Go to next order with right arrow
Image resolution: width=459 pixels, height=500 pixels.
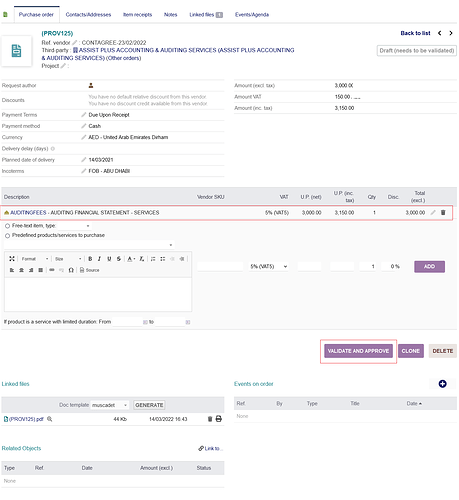451,33
